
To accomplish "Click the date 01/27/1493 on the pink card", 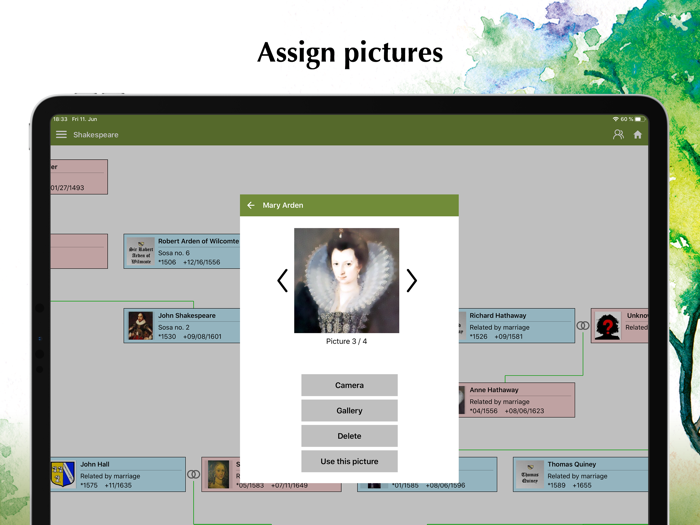I will [67, 188].
